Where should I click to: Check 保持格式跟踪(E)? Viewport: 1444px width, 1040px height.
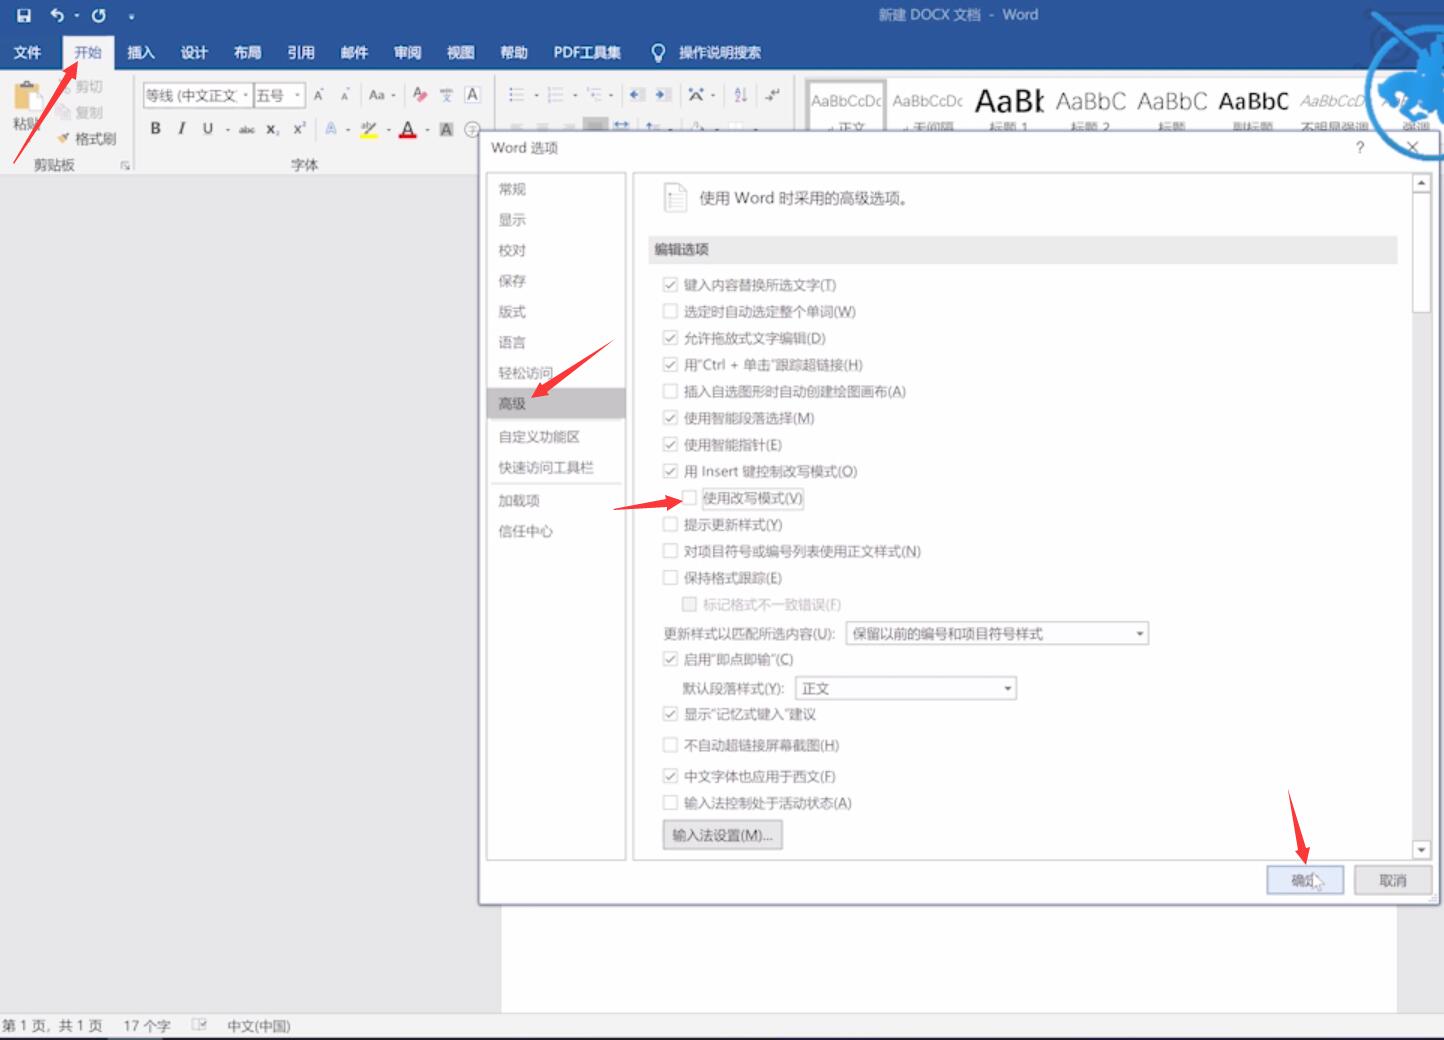pos(670,577)
